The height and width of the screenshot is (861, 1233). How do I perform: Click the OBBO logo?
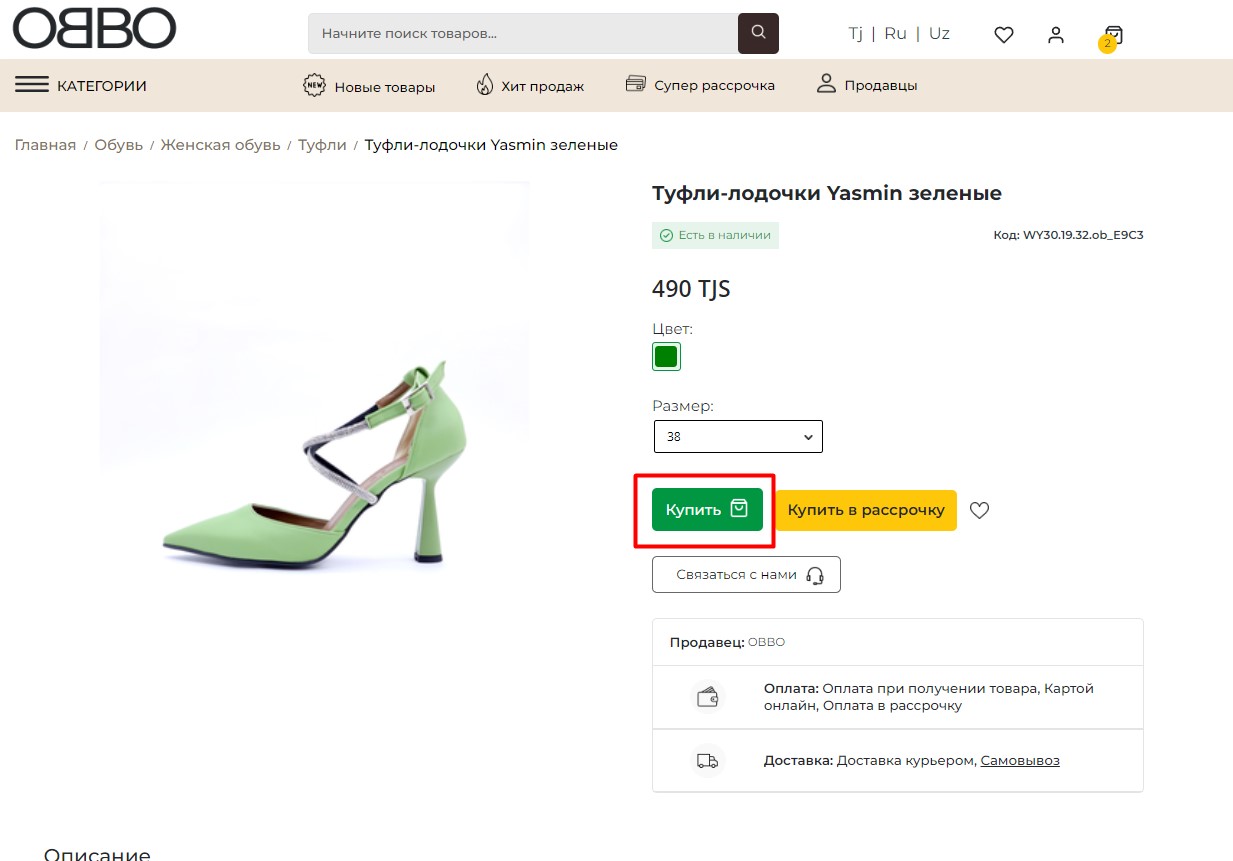click(94, 28)
